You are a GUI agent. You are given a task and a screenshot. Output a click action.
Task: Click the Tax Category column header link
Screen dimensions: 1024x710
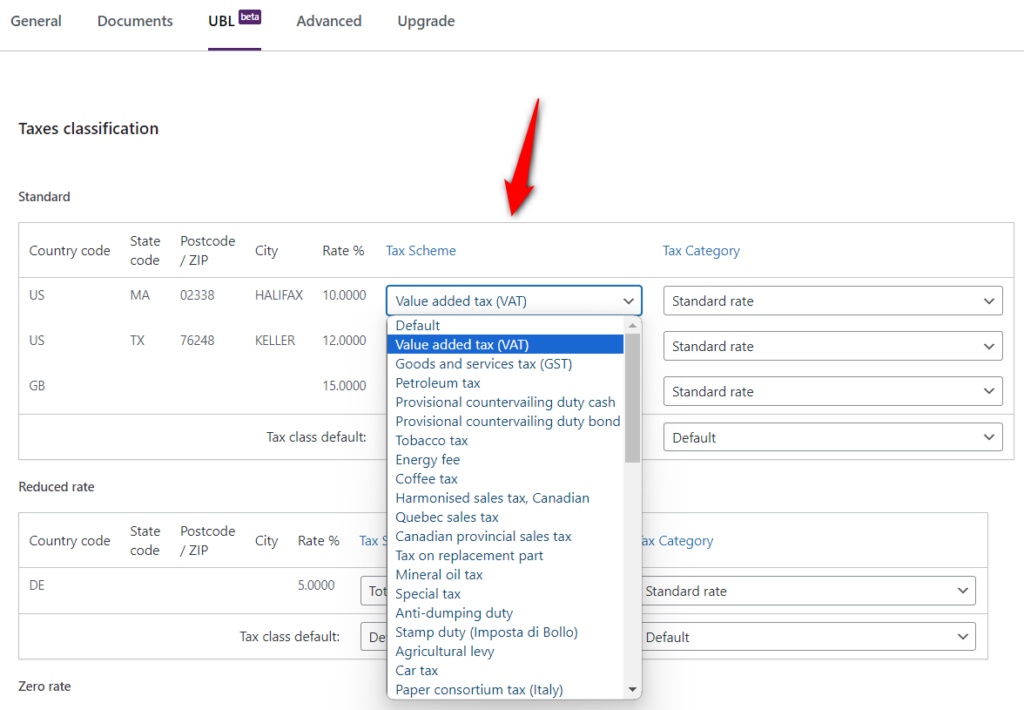click(700, 250)
